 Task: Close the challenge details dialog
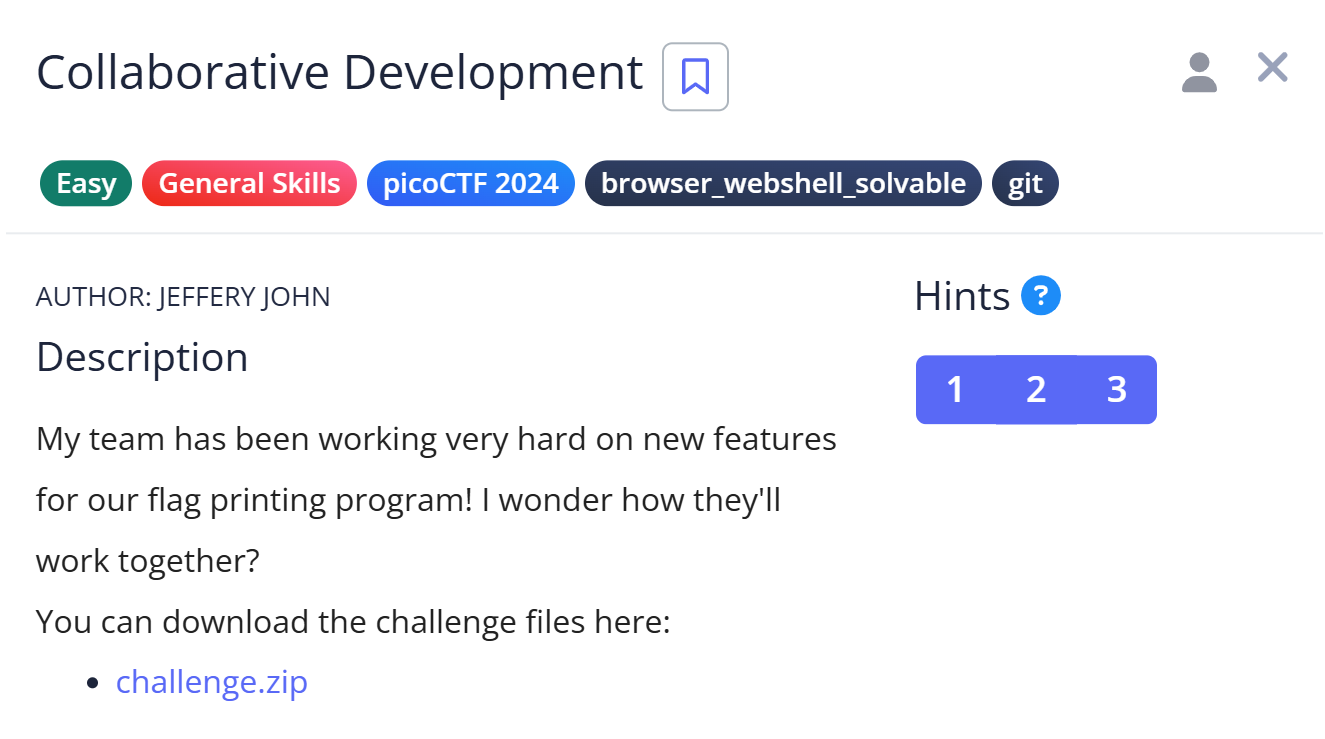click(x=1272, y=68)
